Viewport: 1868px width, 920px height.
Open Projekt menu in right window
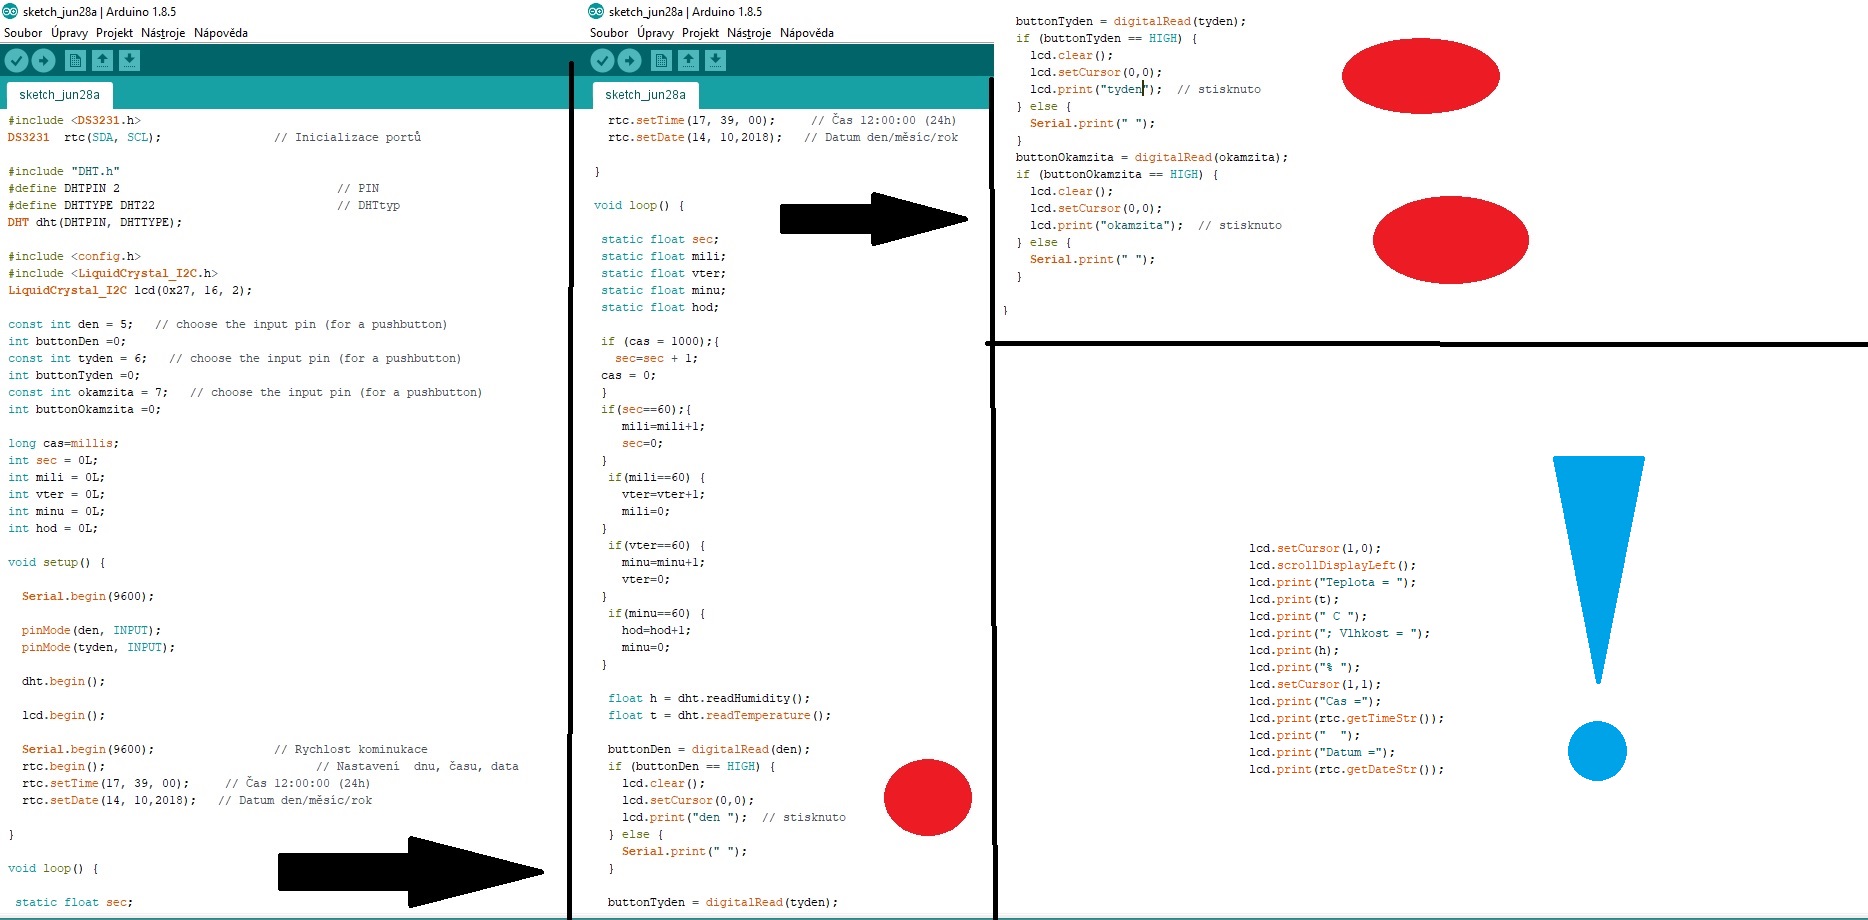700,33
